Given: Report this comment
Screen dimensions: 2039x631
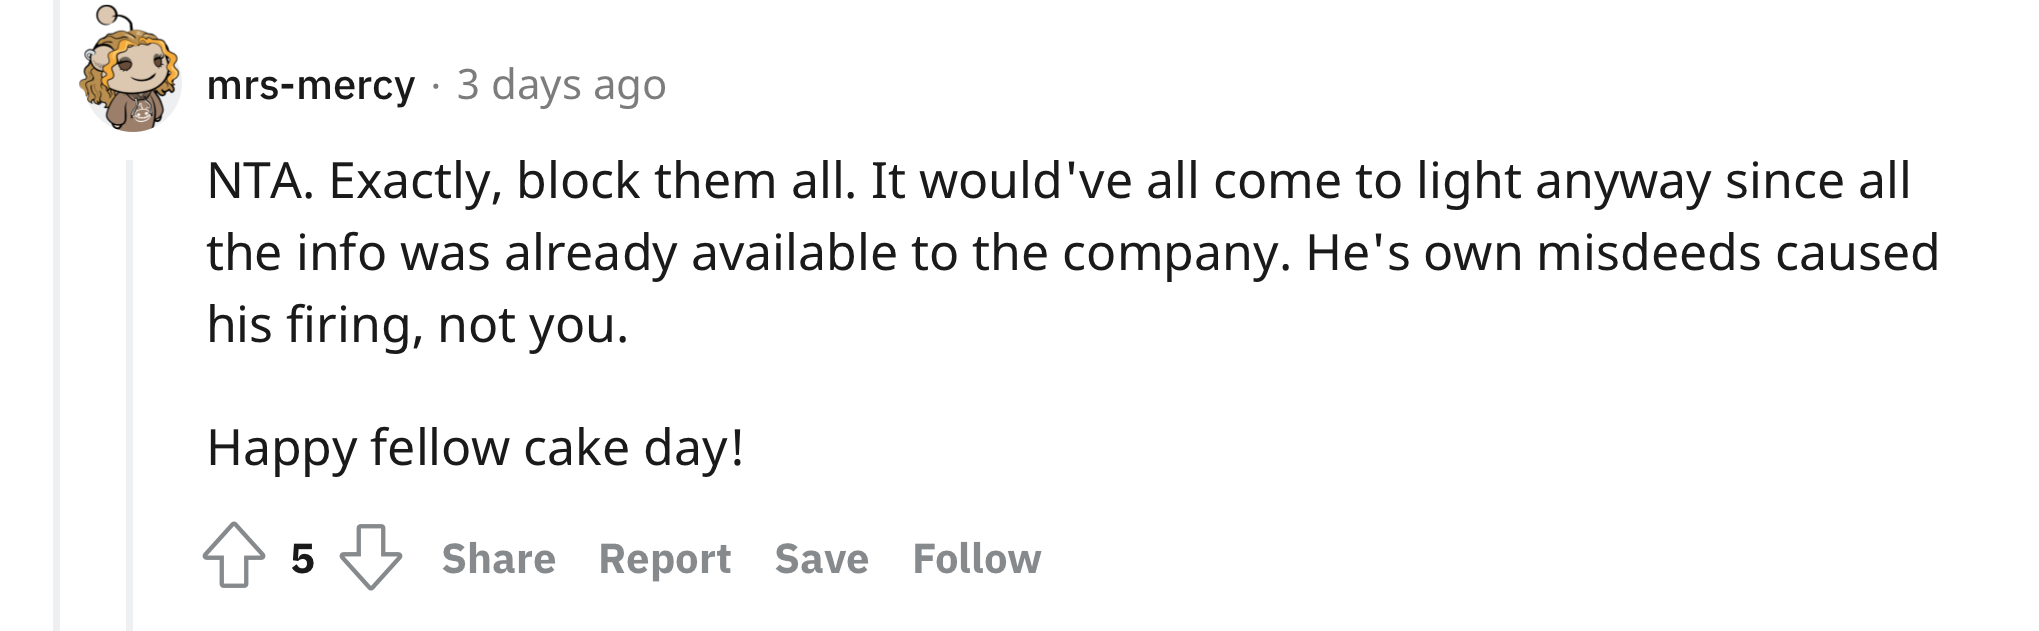Looking at the screenshot, I should click(x=665, y=558).
